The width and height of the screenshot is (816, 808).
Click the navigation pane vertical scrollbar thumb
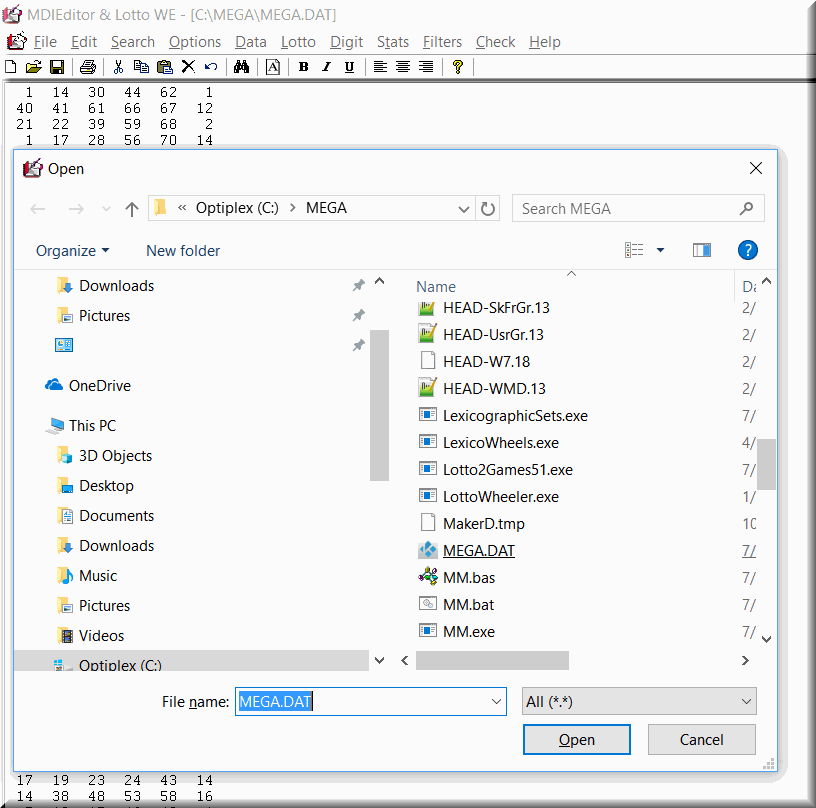[379, 405]
